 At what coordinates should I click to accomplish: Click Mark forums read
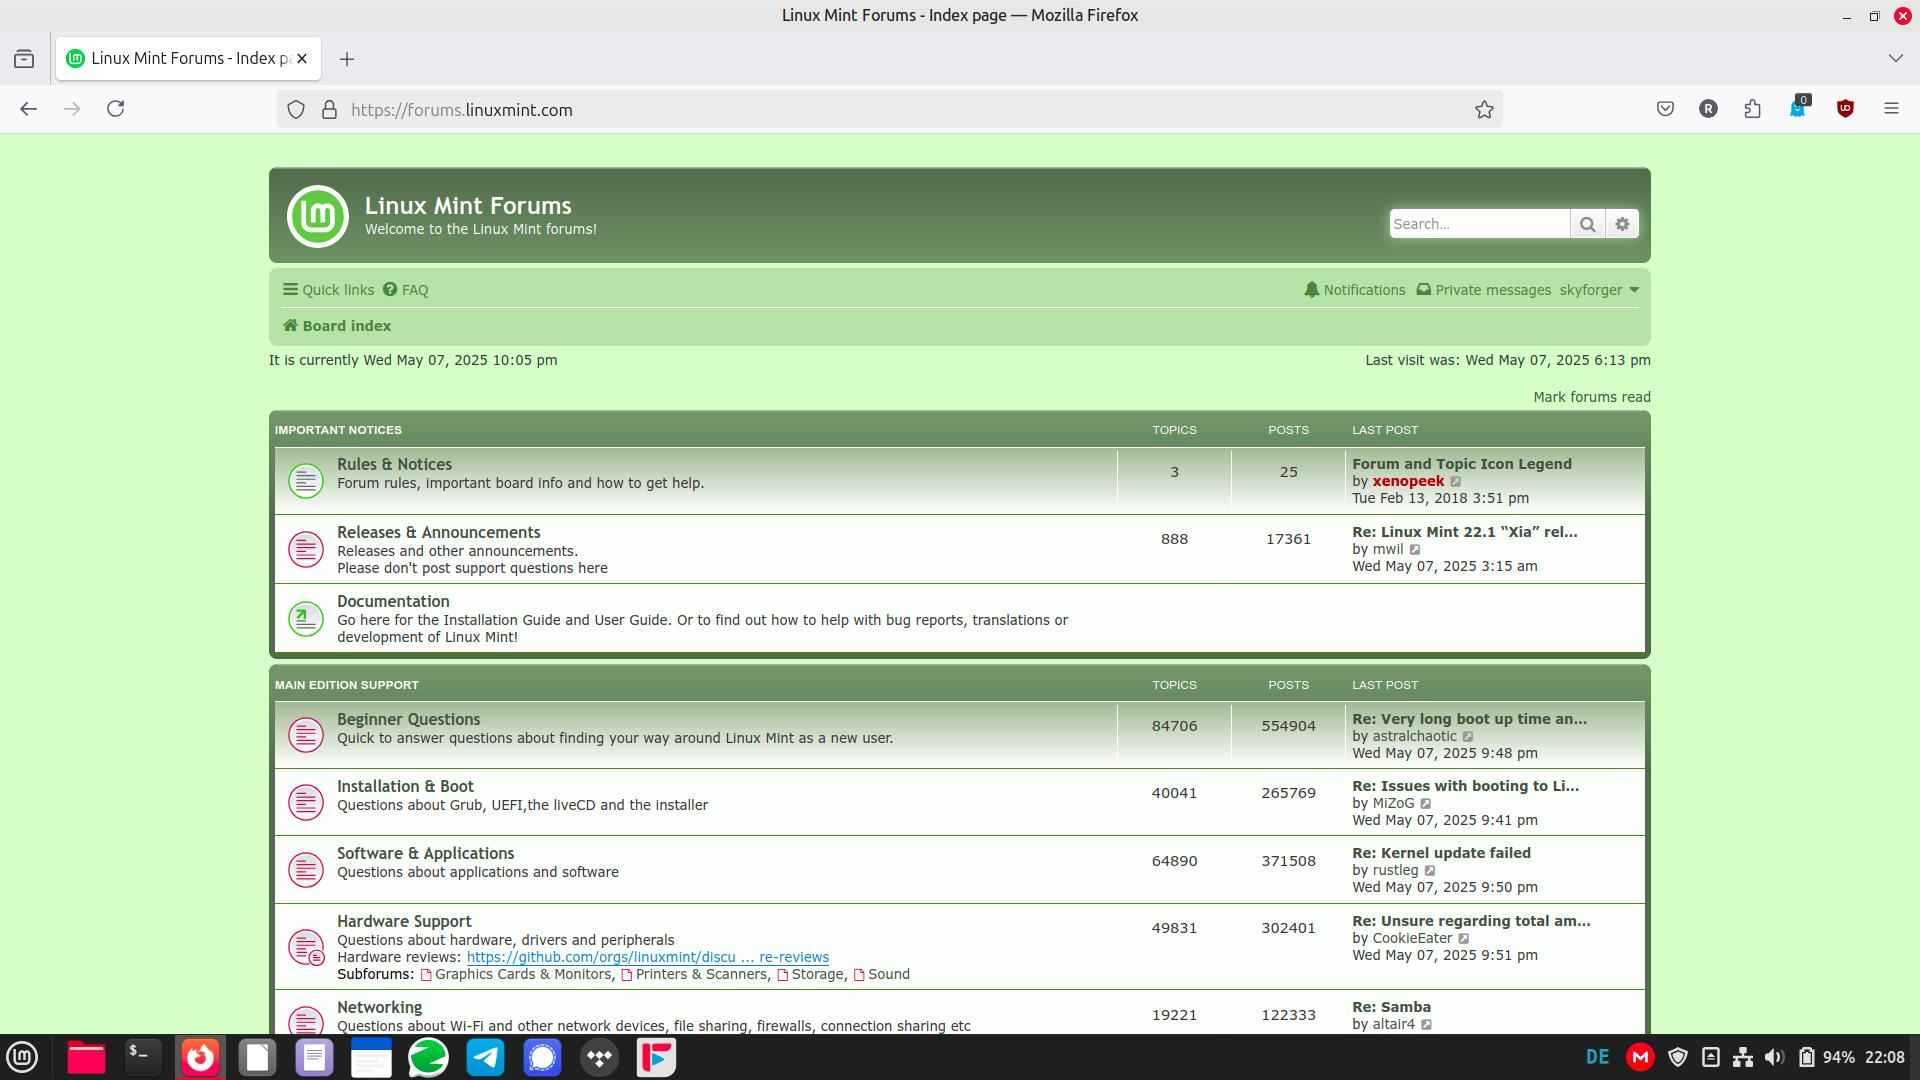click(1592, 397)
